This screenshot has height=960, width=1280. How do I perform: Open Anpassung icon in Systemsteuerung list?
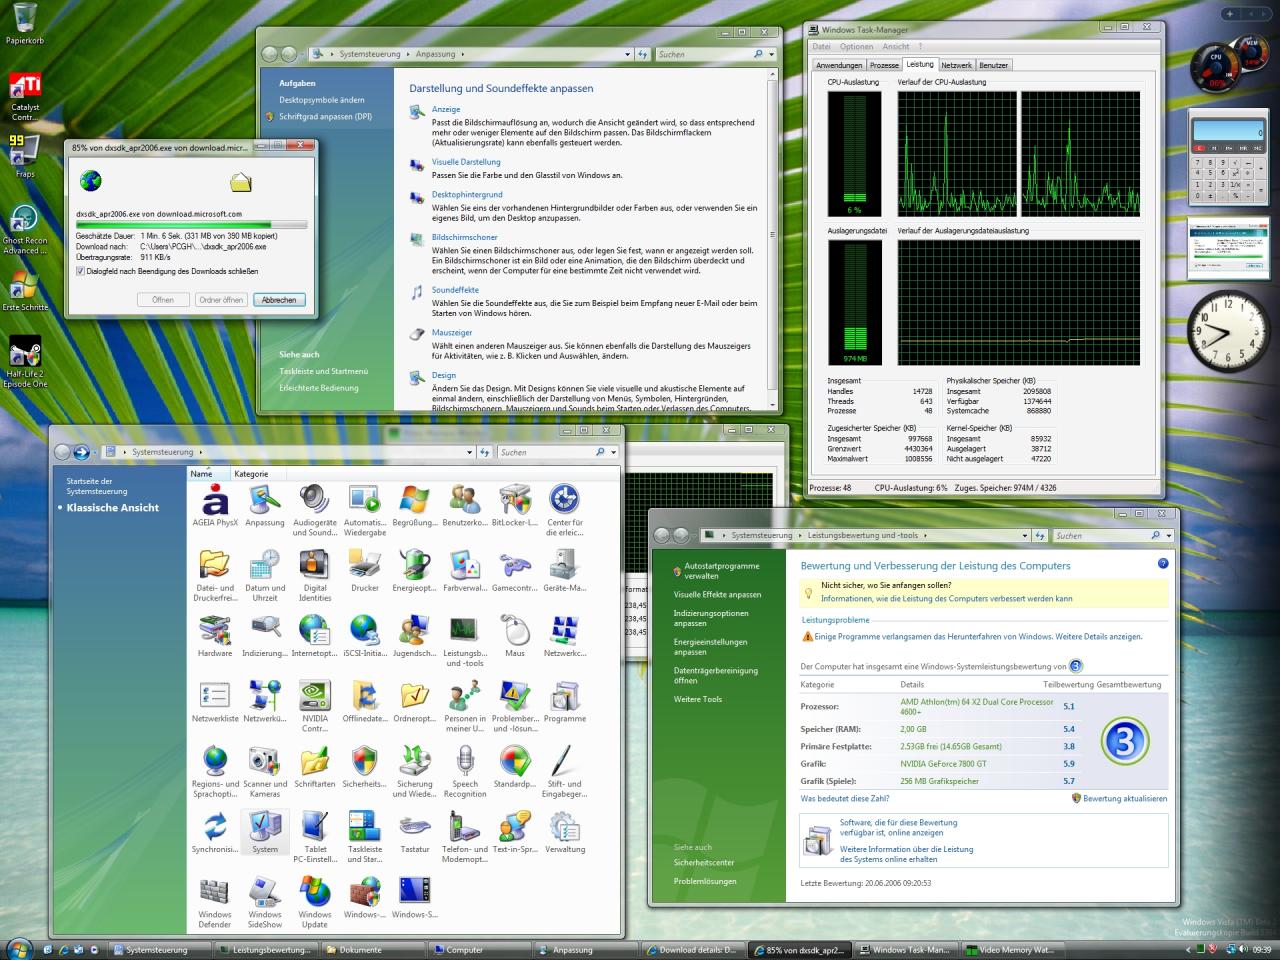265,507
